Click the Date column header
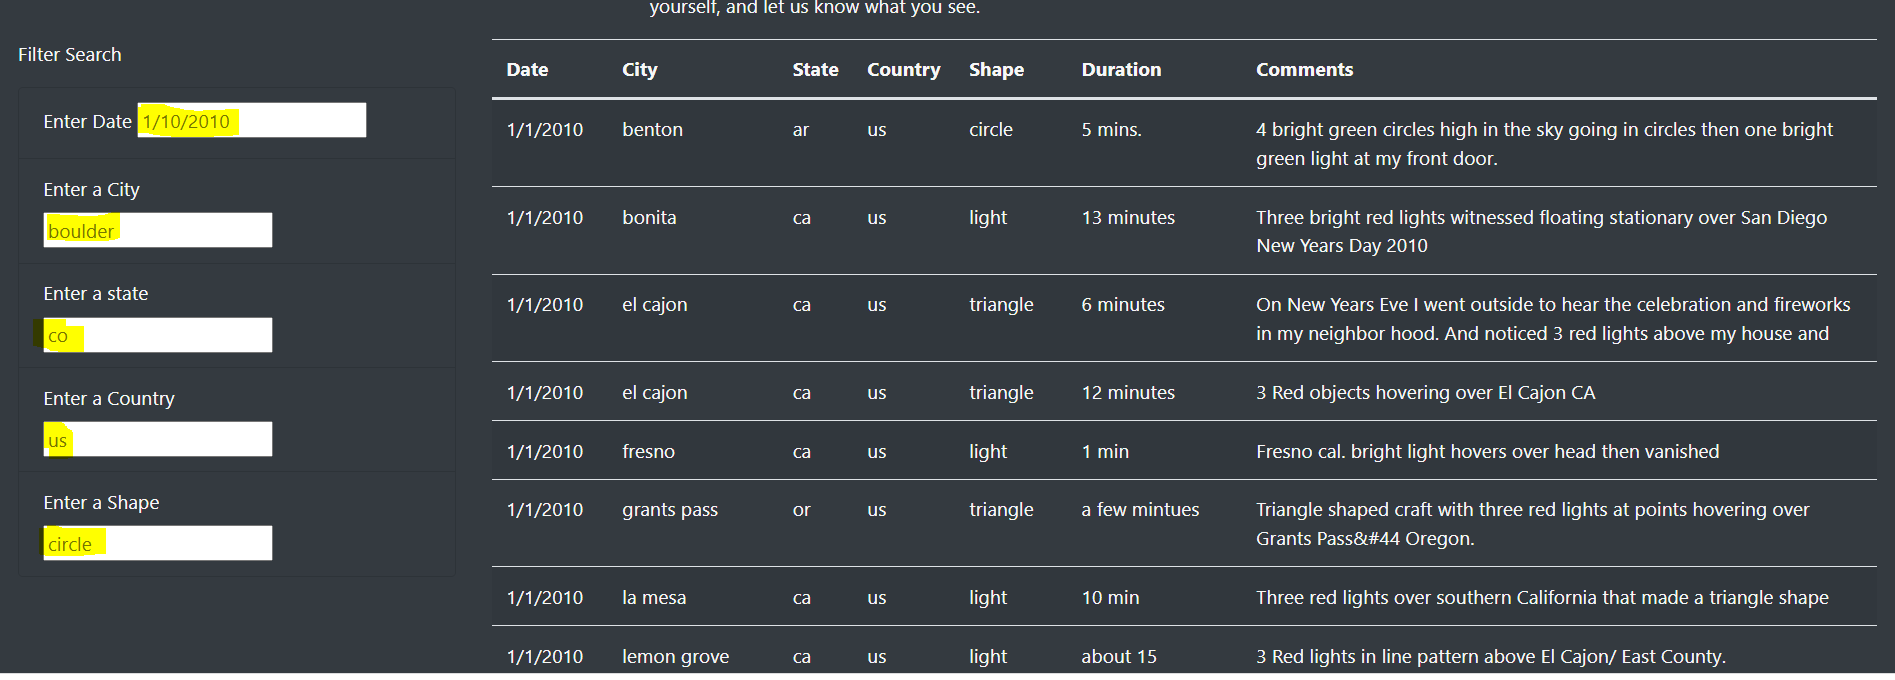The width and height of the screenshot is (1895, 680). click(x=527, y=70)
